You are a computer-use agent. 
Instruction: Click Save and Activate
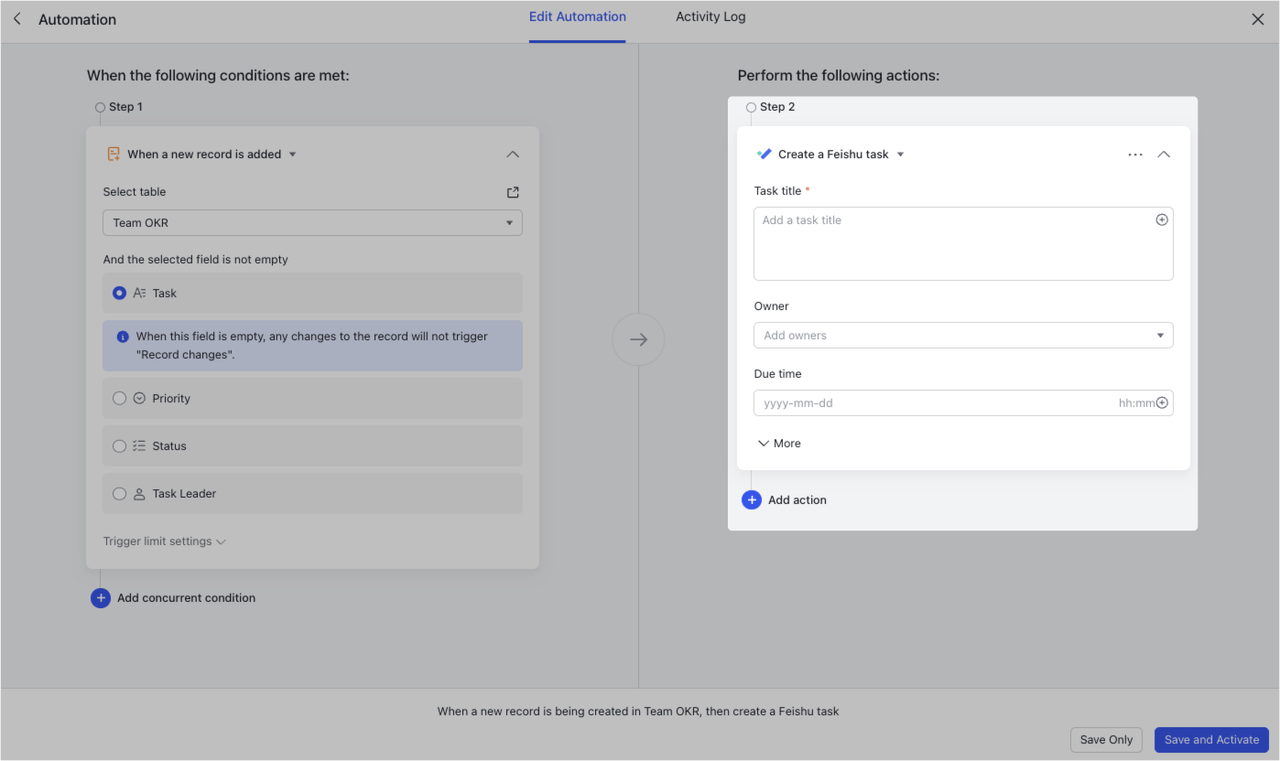(x=1212, y=740)
